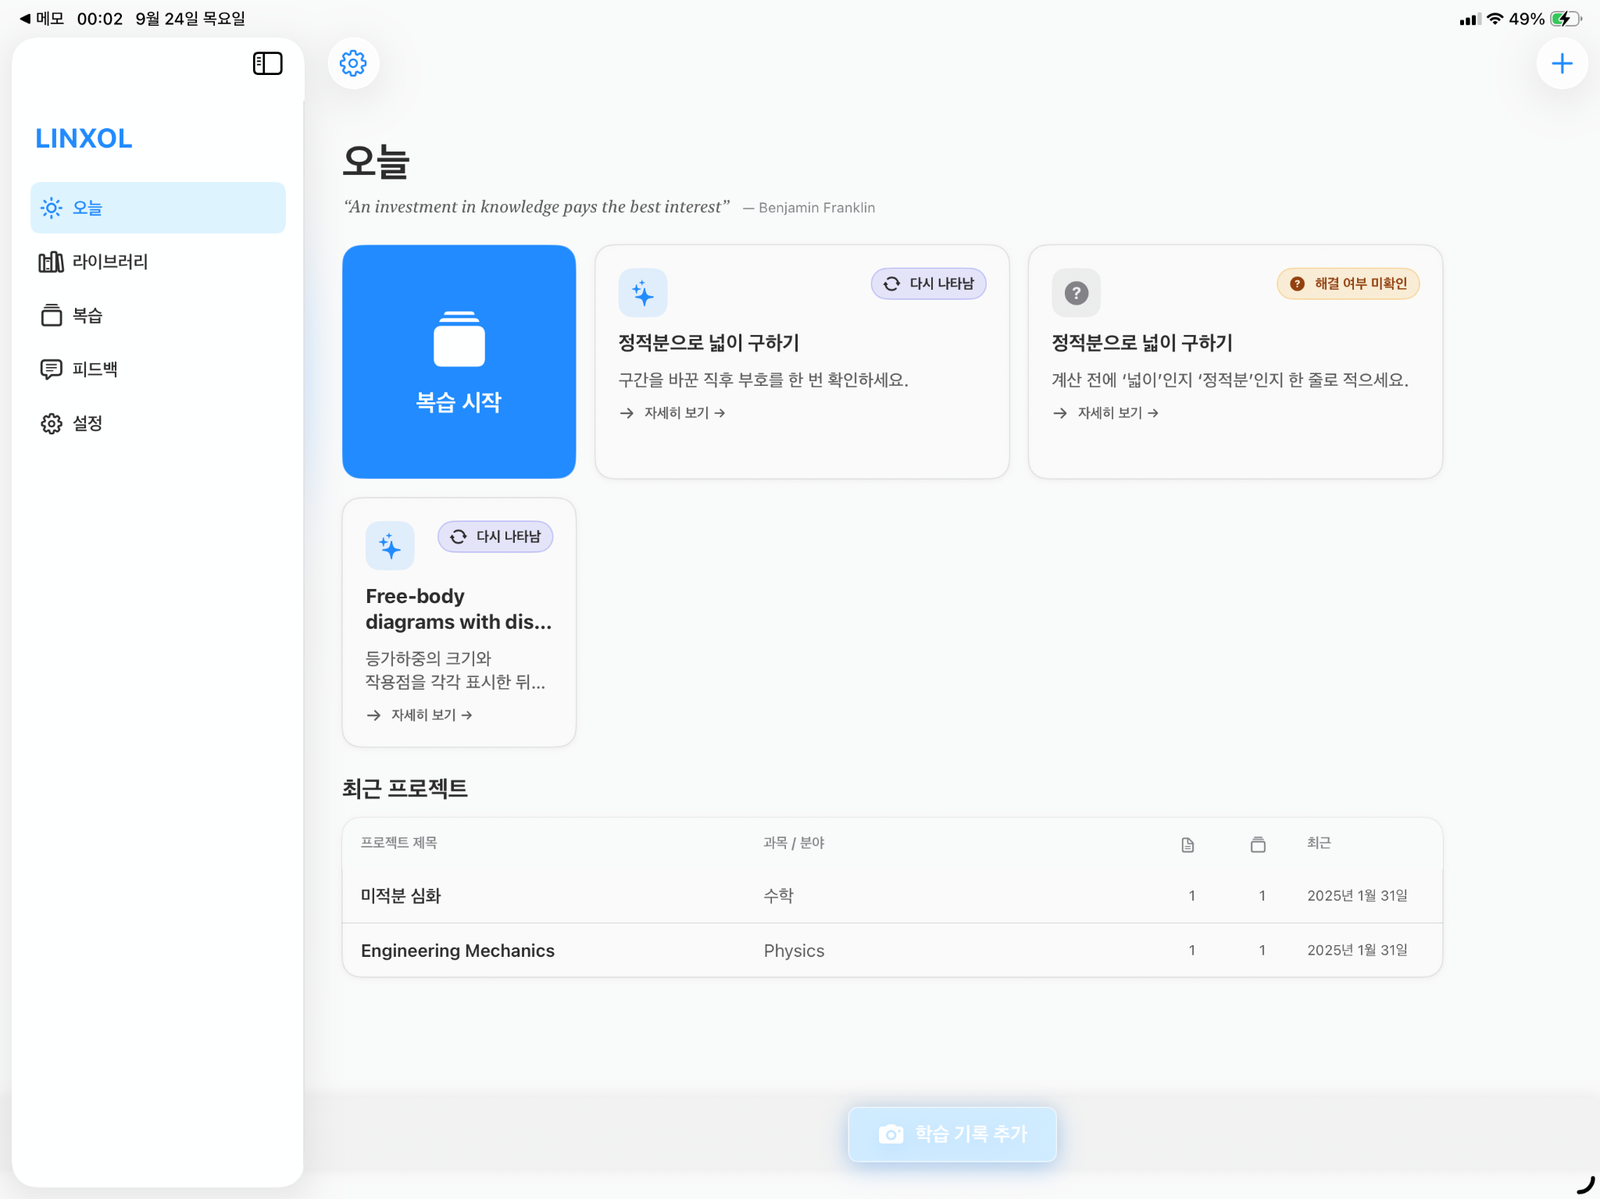This screenshot has width=1600, height=1199.
Task: Toggle the sidebar panel icon
Action: point(267,64)
